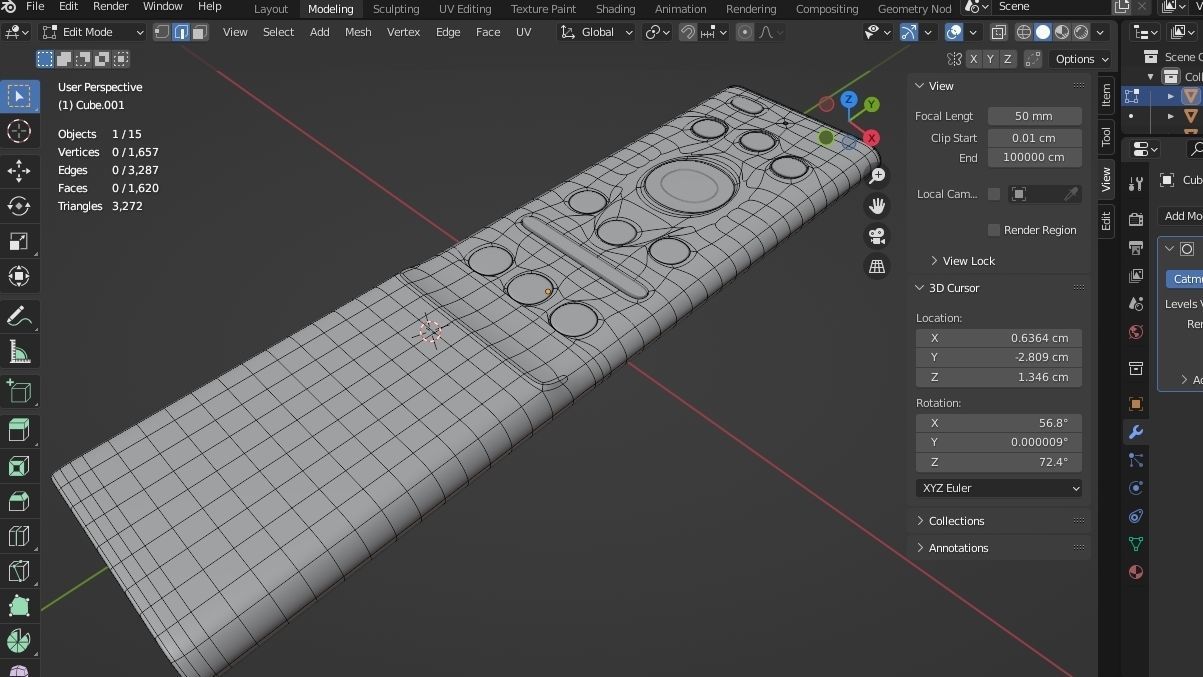This screenshot has width=1203, height=677.
Task: Enable the Render Region checkbox
Action: click(x=993, y=229)
